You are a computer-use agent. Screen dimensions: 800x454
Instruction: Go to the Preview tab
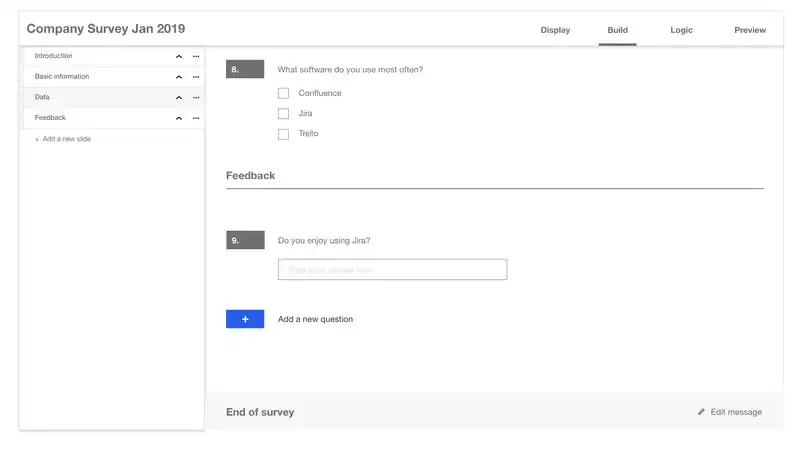pos(749,30)
